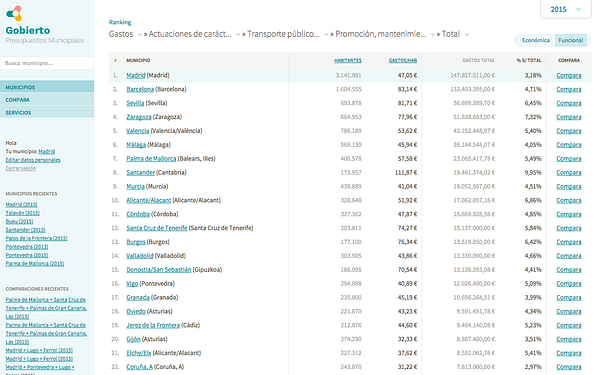Open Oviedo municipality link
This screenshot has width=600, height=375.
pos(136,311)
